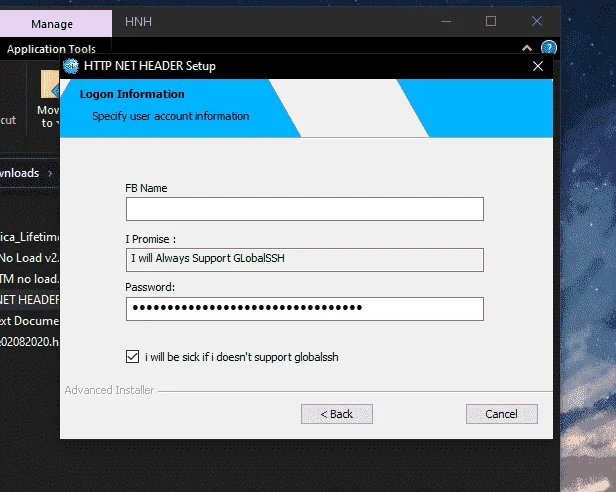Screen dimensions: 616x492
Task: Maximize the HNH Explorer window
Action: 491,21
